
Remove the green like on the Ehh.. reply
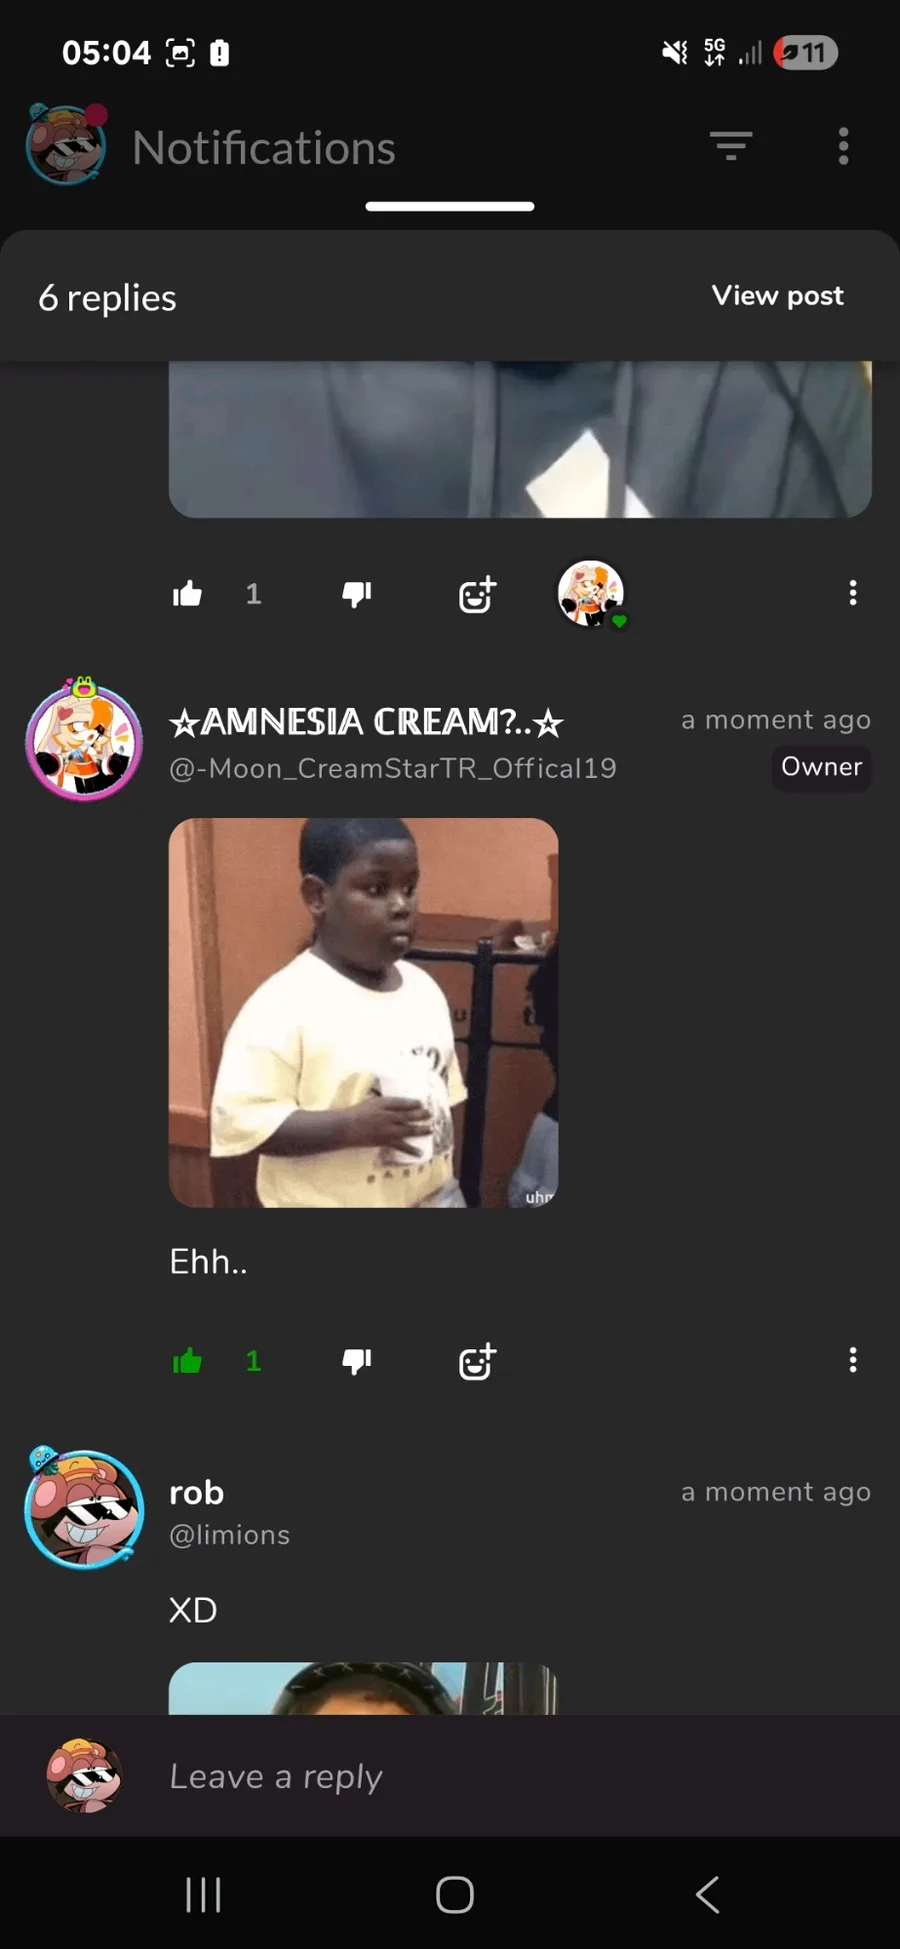pos(187,1361)
